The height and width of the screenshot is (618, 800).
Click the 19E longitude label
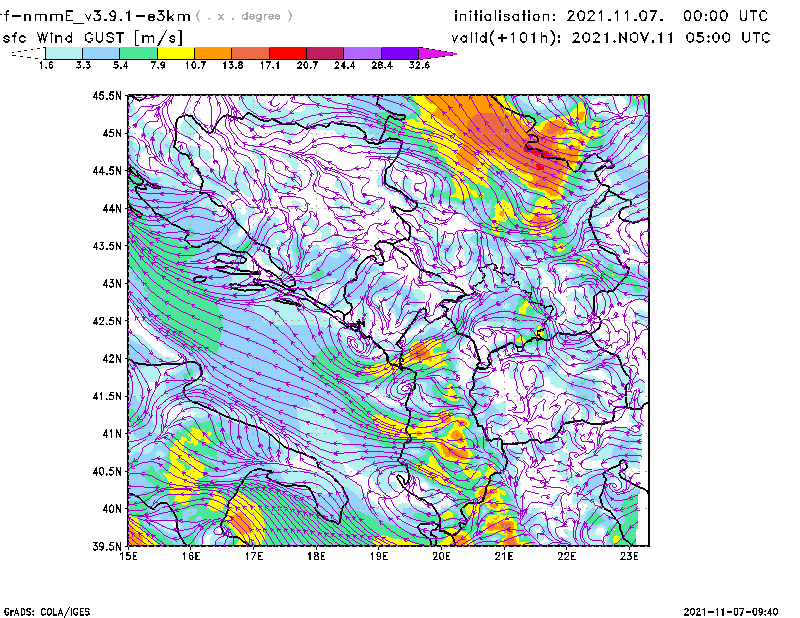coord(379,556)
